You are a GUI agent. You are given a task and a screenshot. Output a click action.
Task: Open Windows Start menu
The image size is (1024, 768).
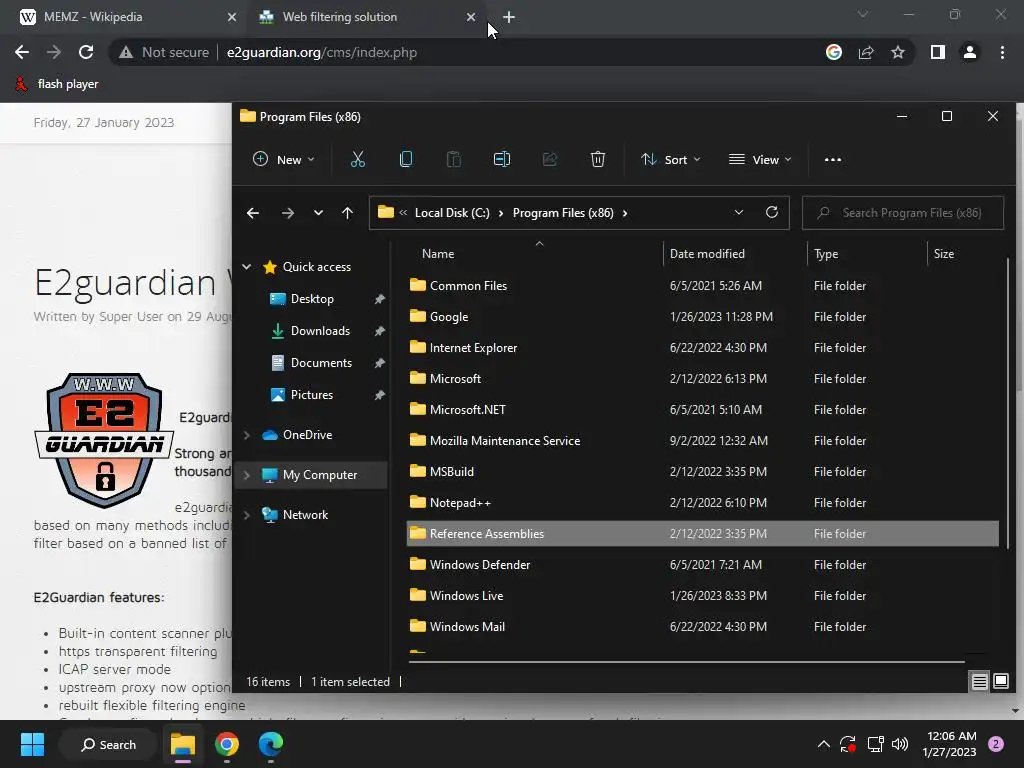click(x=32, y=744)
